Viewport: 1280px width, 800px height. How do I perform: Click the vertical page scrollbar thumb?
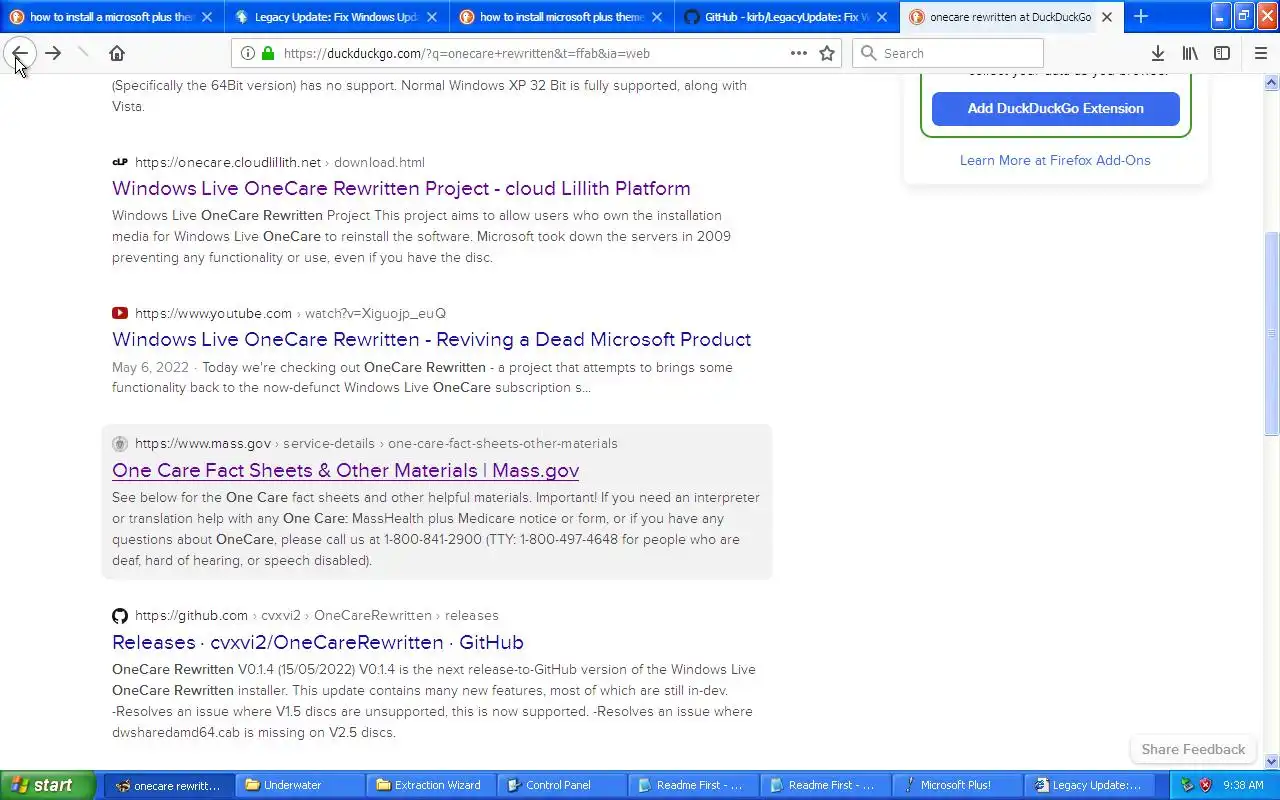tap(1272, 333)
